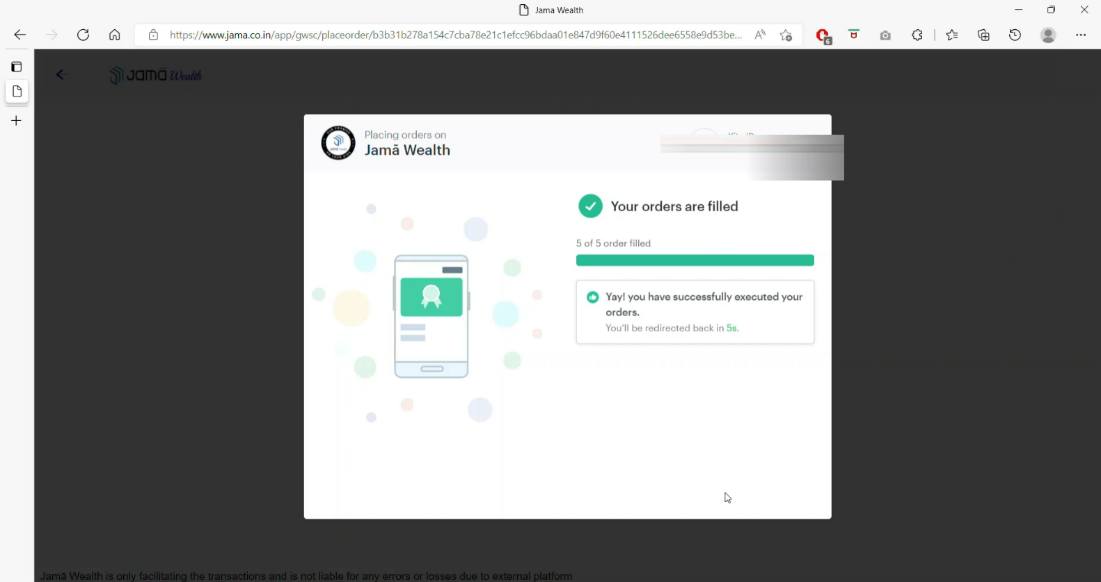This screenshot has width=1101, height=582.
Task: Click the "Placing orders on" label
Action: 405,135
